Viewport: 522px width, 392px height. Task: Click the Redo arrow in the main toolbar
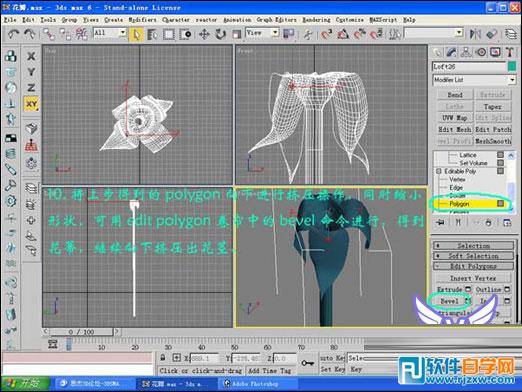[x=29, y=34]
